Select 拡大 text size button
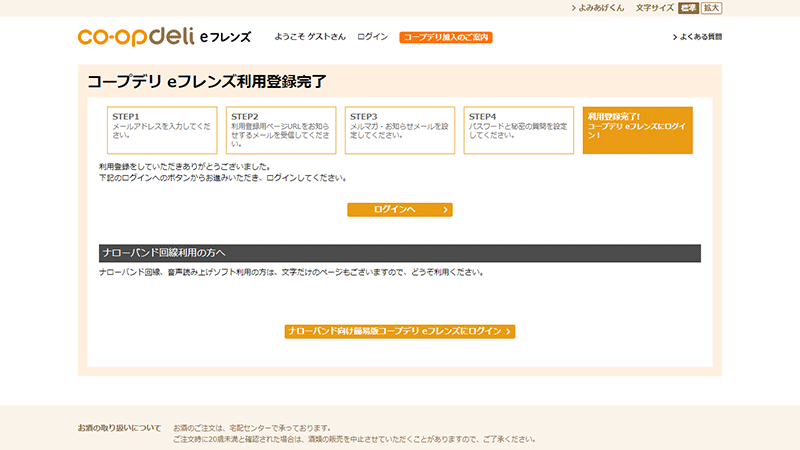 [712, 8]
